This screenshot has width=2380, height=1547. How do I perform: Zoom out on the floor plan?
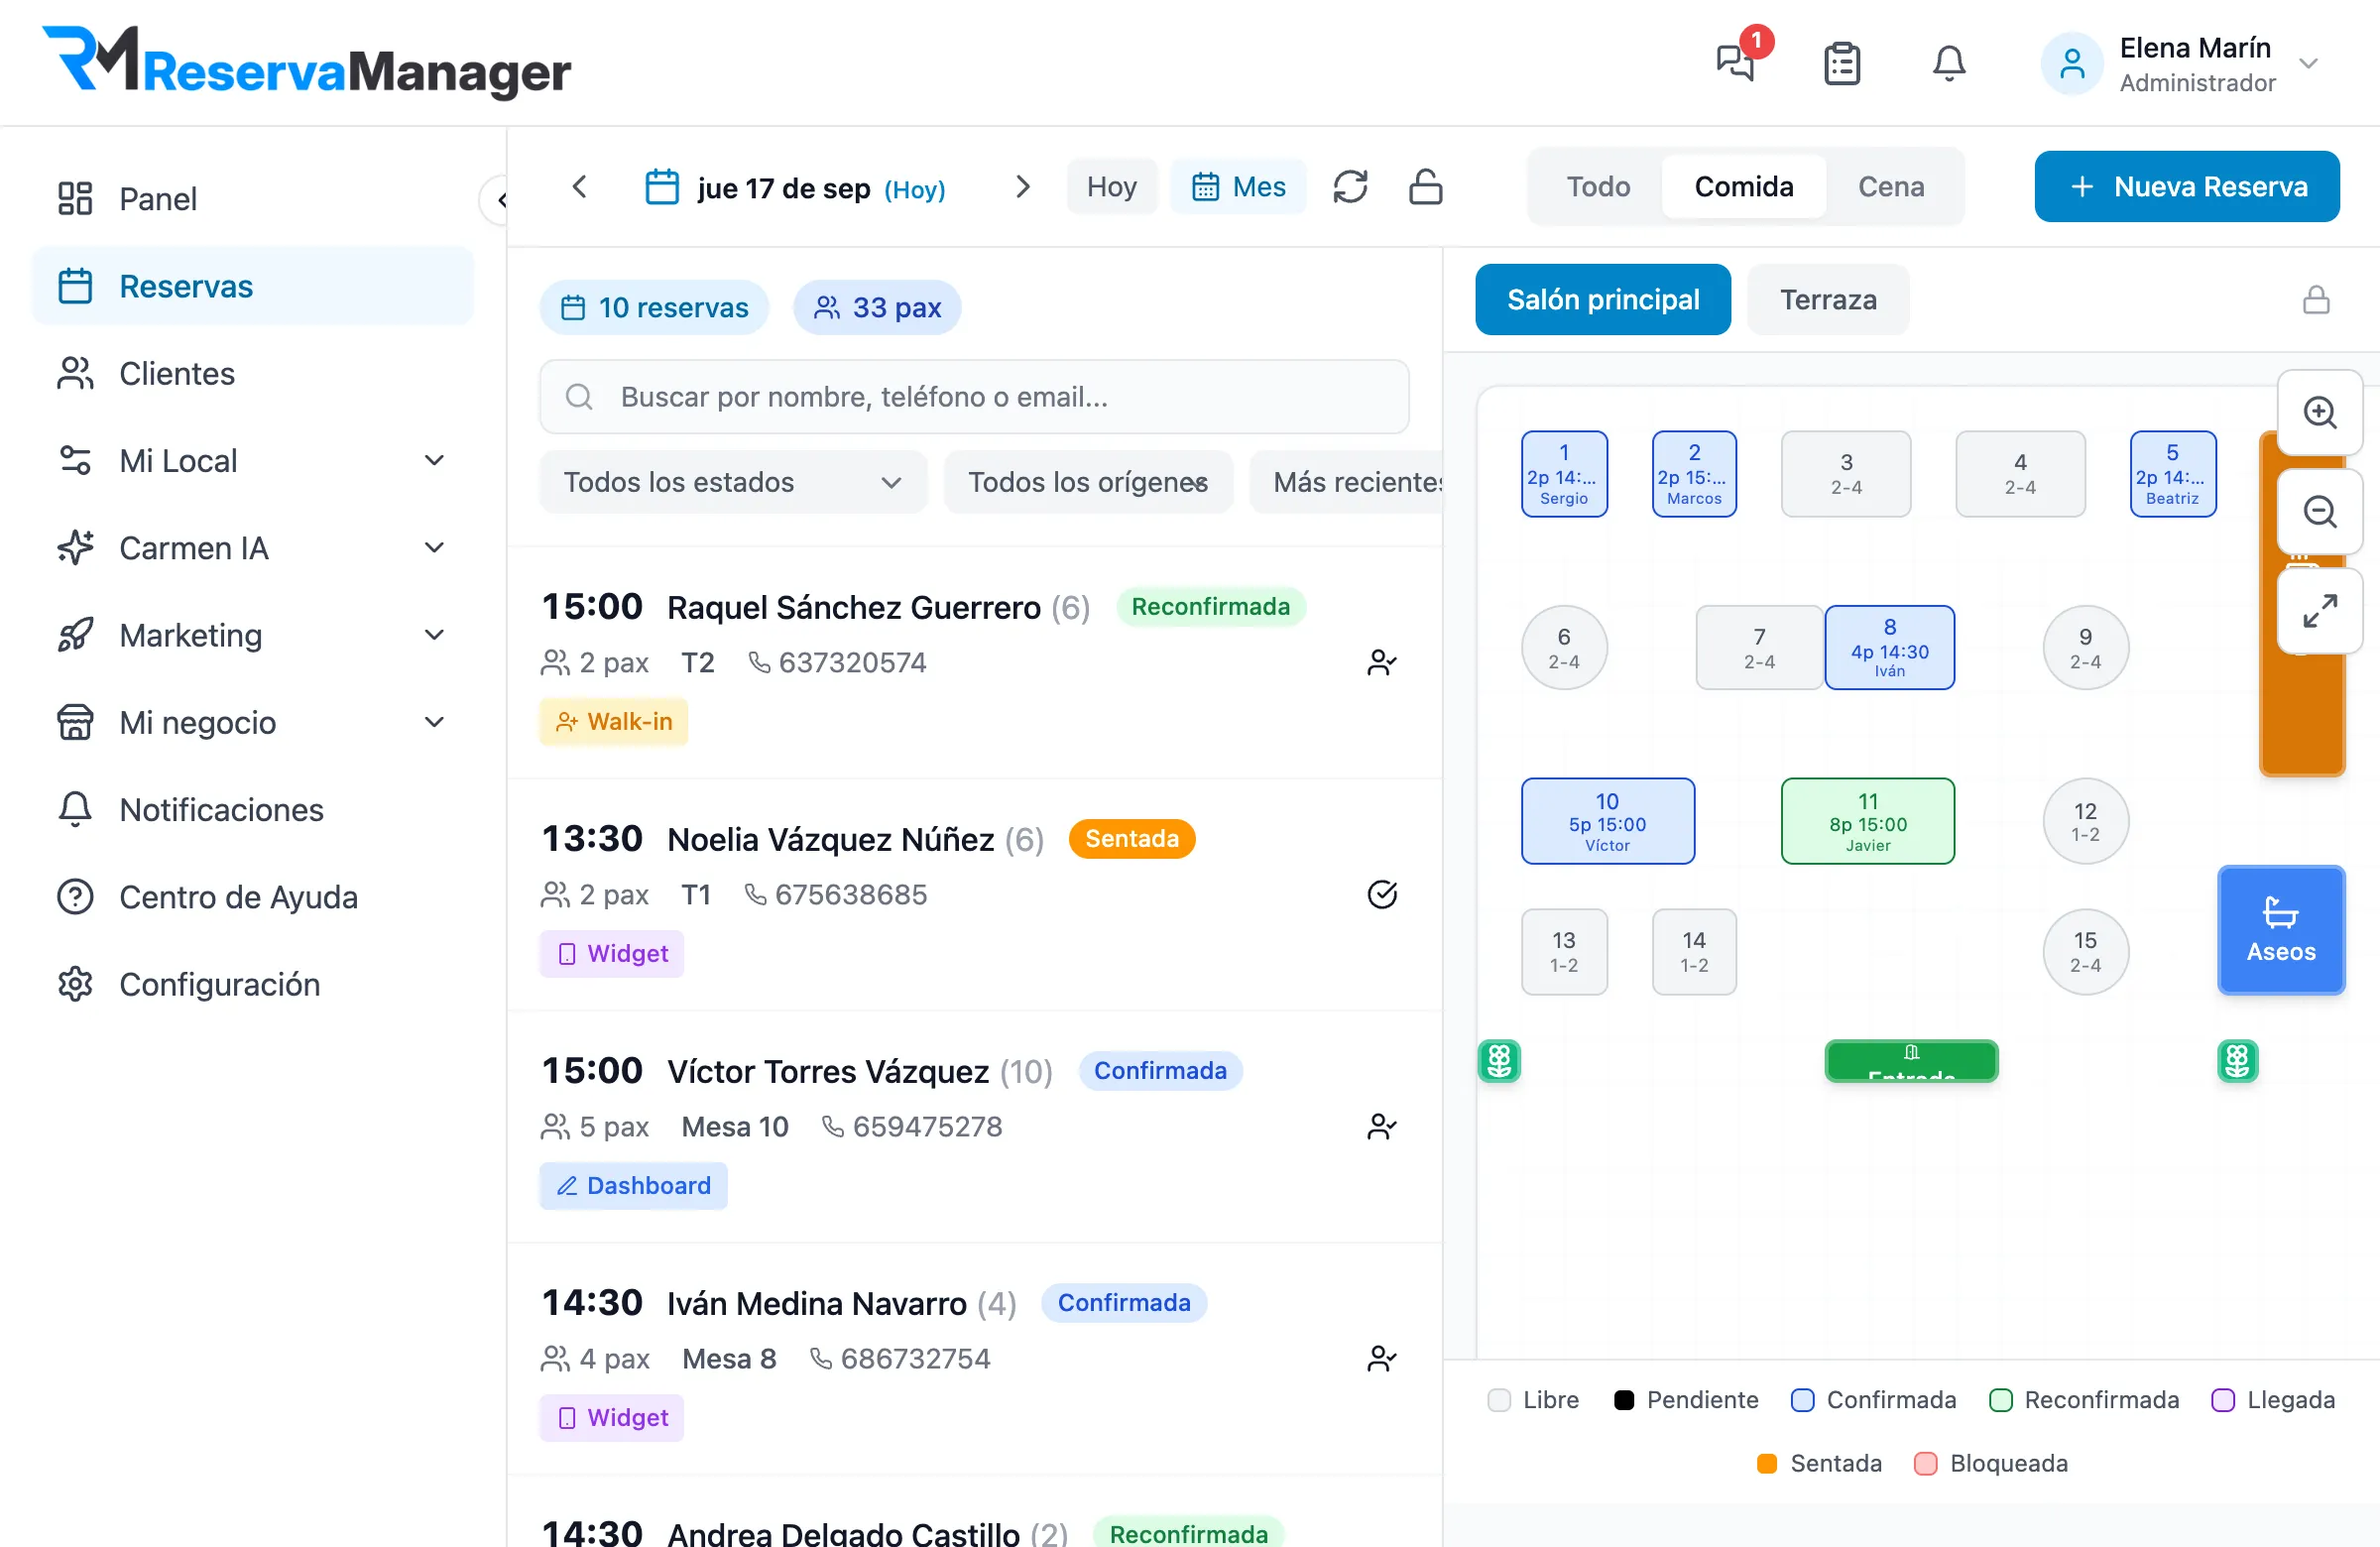pos(2320,512)
